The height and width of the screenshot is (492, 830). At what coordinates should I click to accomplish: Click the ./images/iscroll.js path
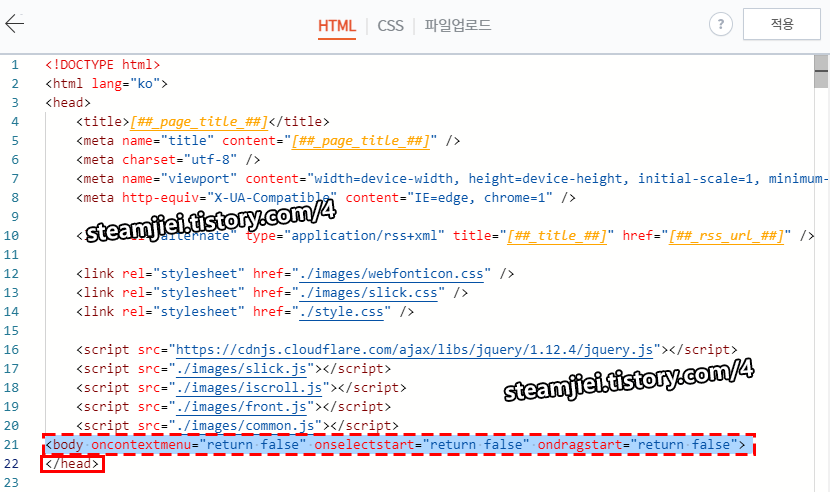click(x=249, y=388)
